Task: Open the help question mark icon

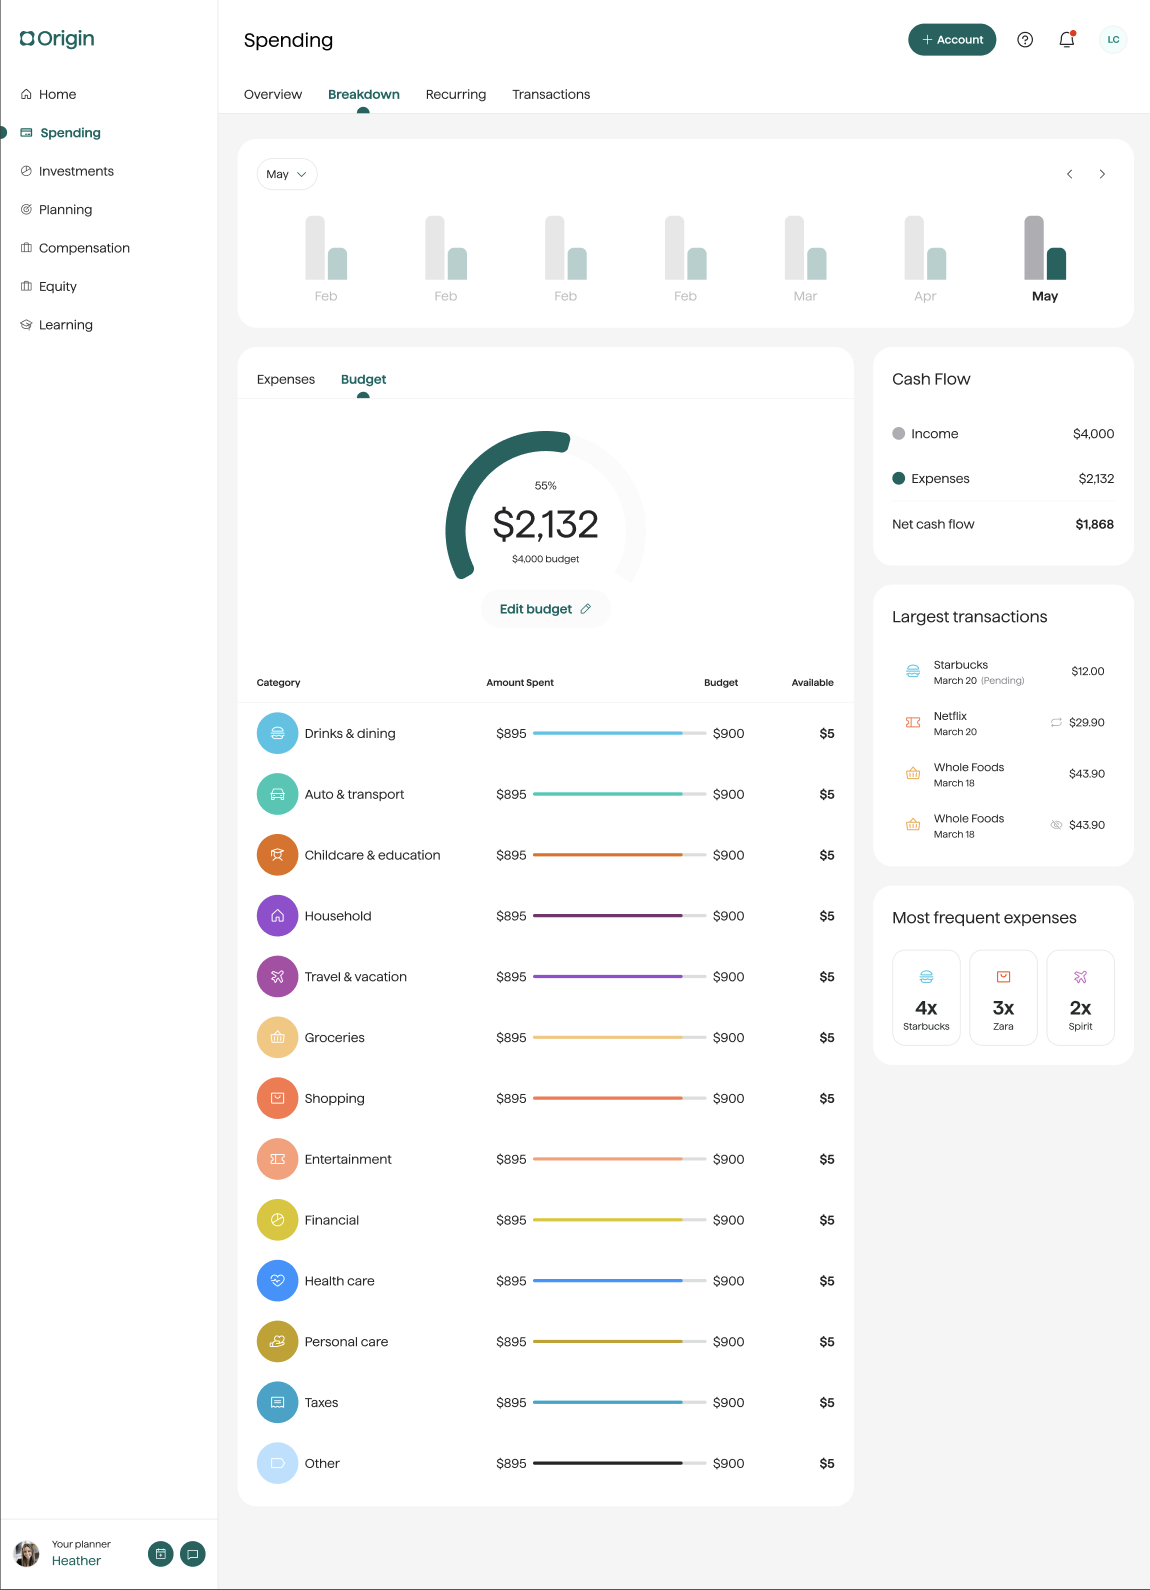Action: tap(1025, 40)
